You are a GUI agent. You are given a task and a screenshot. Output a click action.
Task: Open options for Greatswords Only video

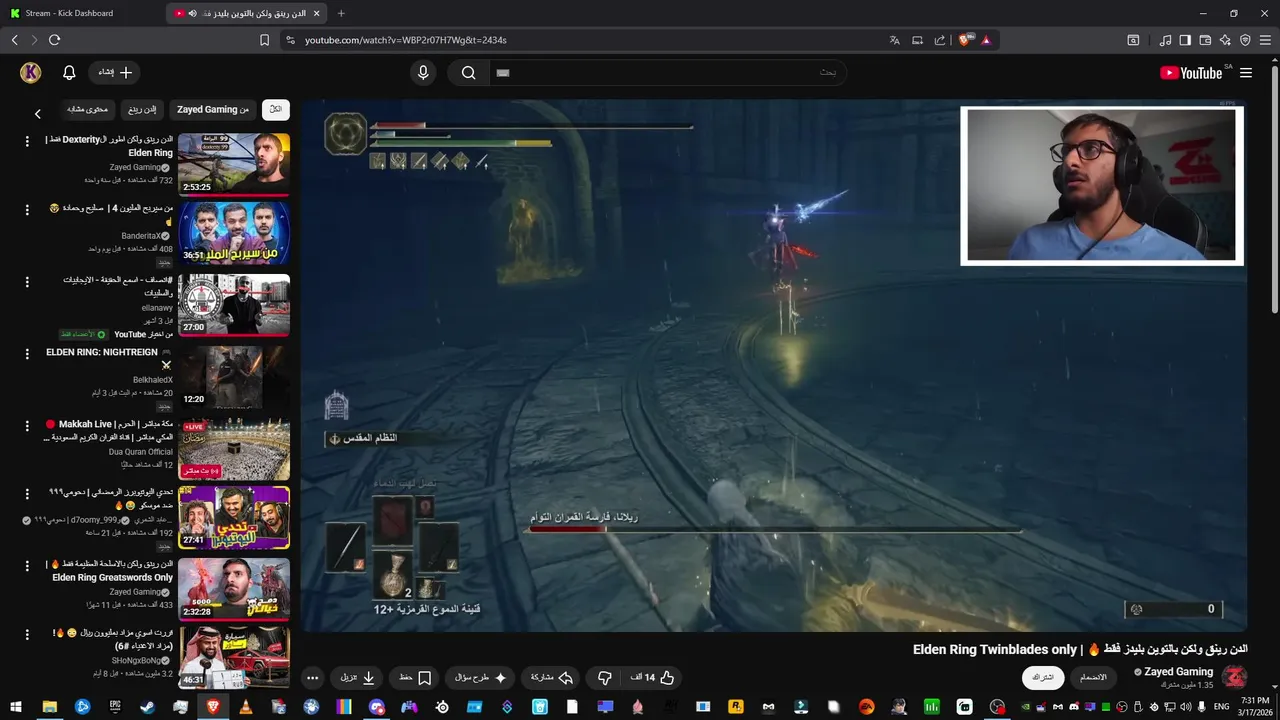click(x=27, y=566)
